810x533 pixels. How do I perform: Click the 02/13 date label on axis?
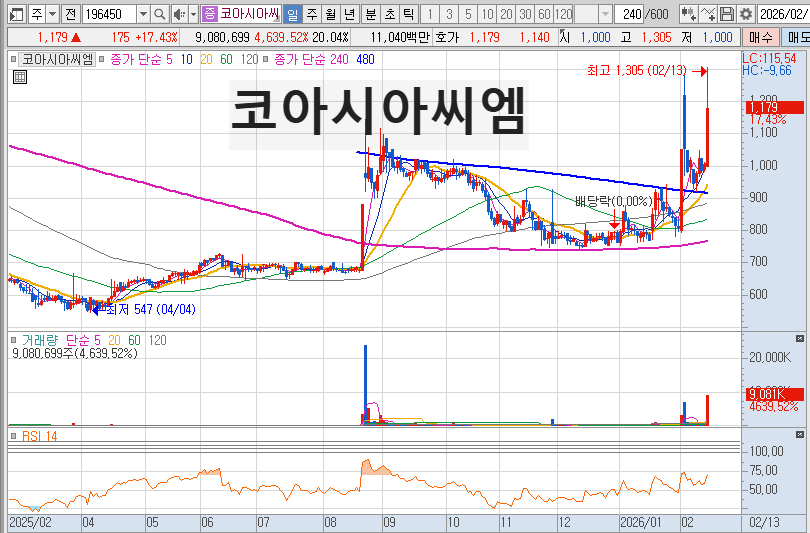click(765, 522)
